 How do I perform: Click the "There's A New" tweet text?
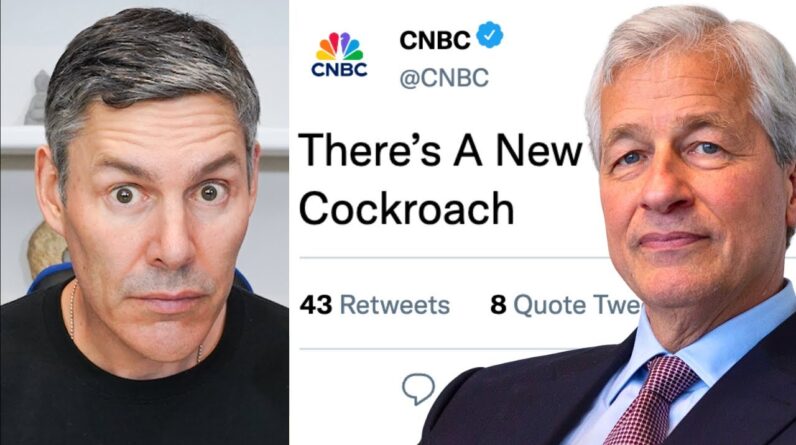tap(440, 150)
